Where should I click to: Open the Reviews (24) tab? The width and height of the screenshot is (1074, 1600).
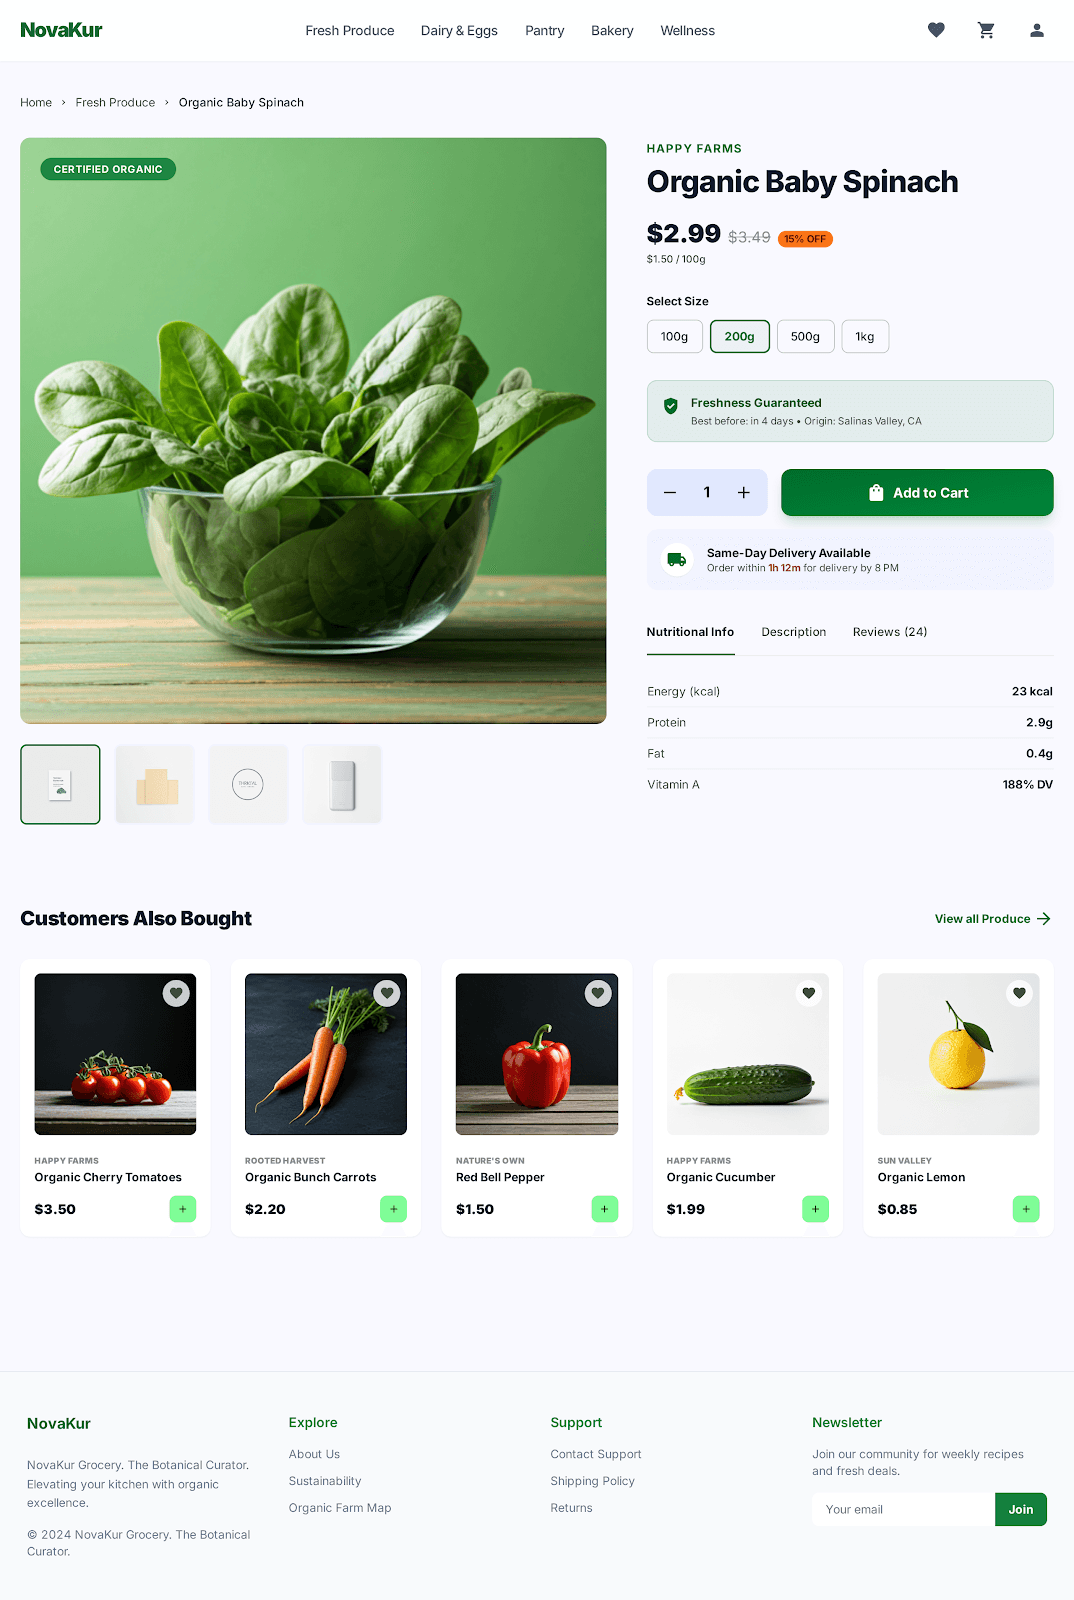[x=890, y=632]
